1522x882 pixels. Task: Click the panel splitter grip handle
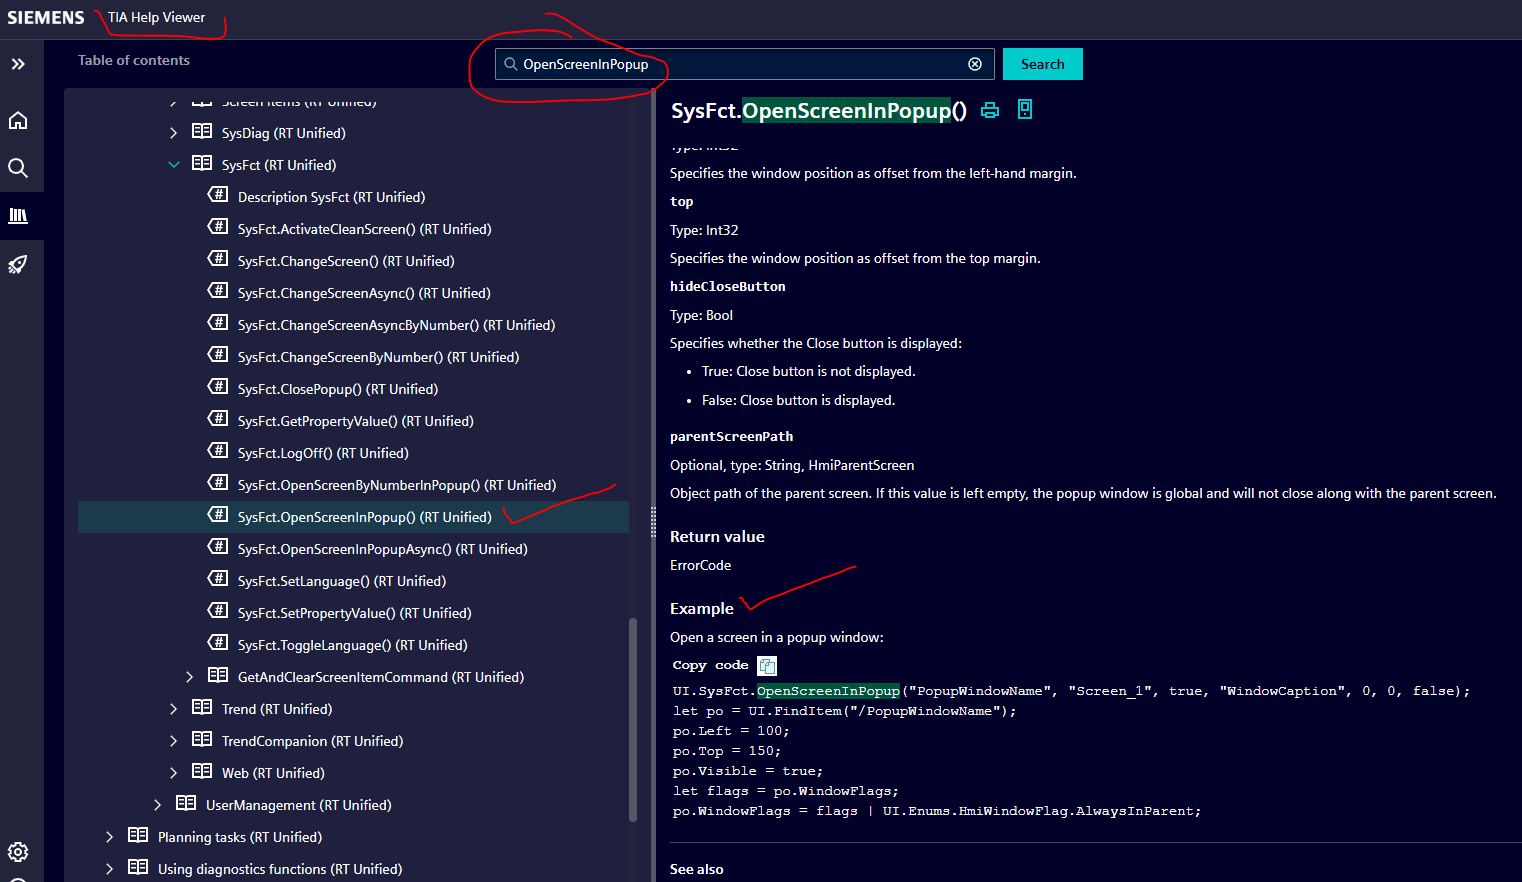[654, 522]
